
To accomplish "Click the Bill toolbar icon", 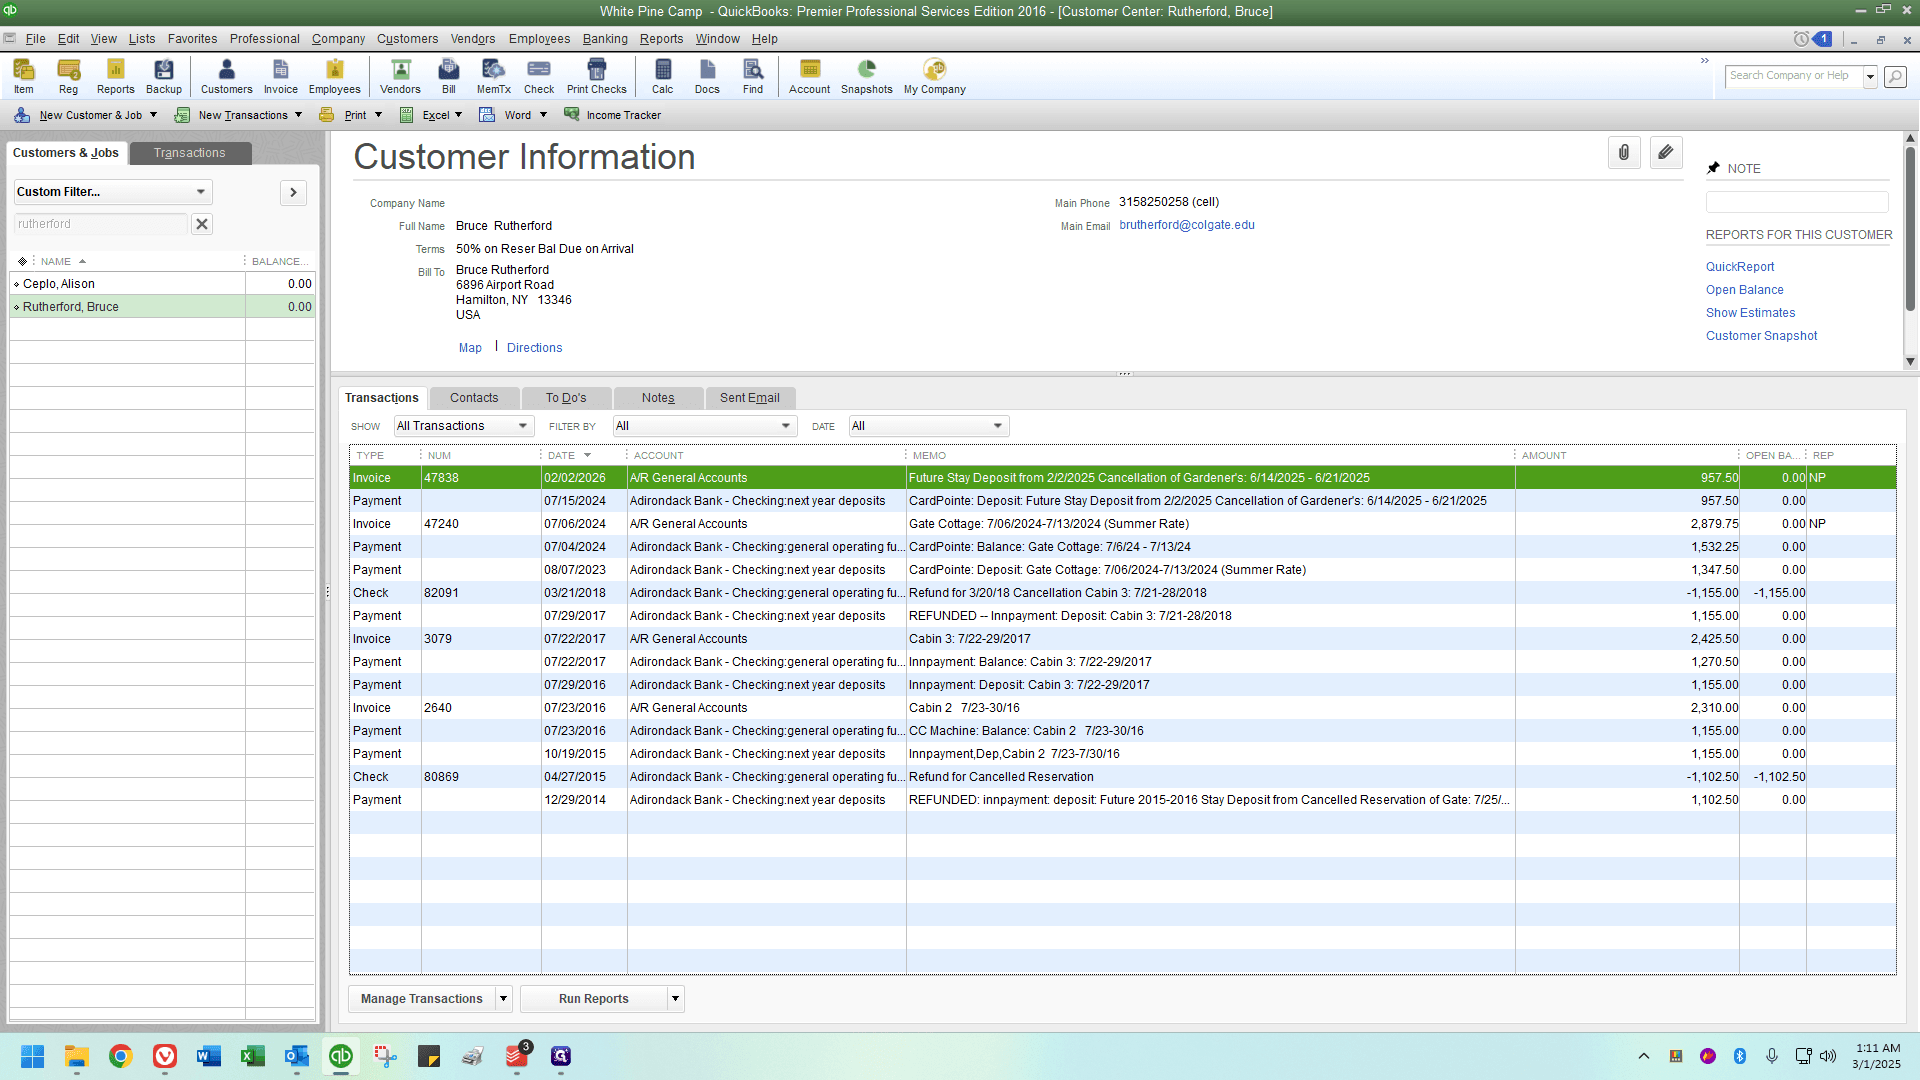I will click(x=449, y=76).
